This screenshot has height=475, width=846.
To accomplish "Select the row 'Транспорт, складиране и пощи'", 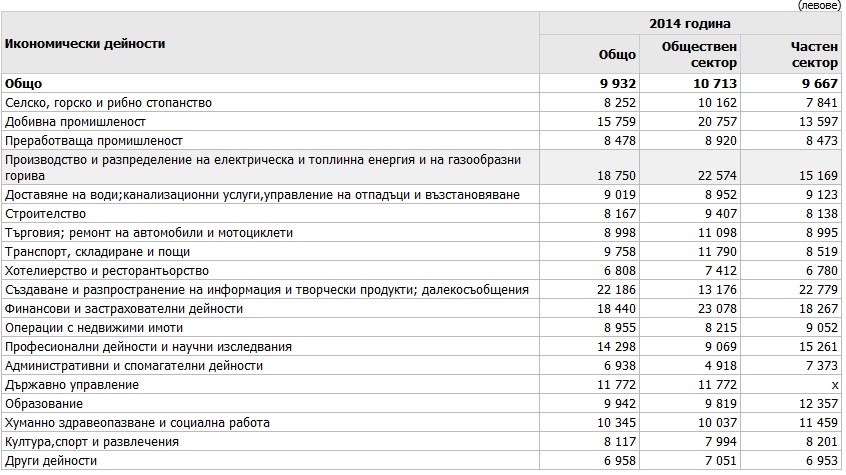I will (421, 252).
